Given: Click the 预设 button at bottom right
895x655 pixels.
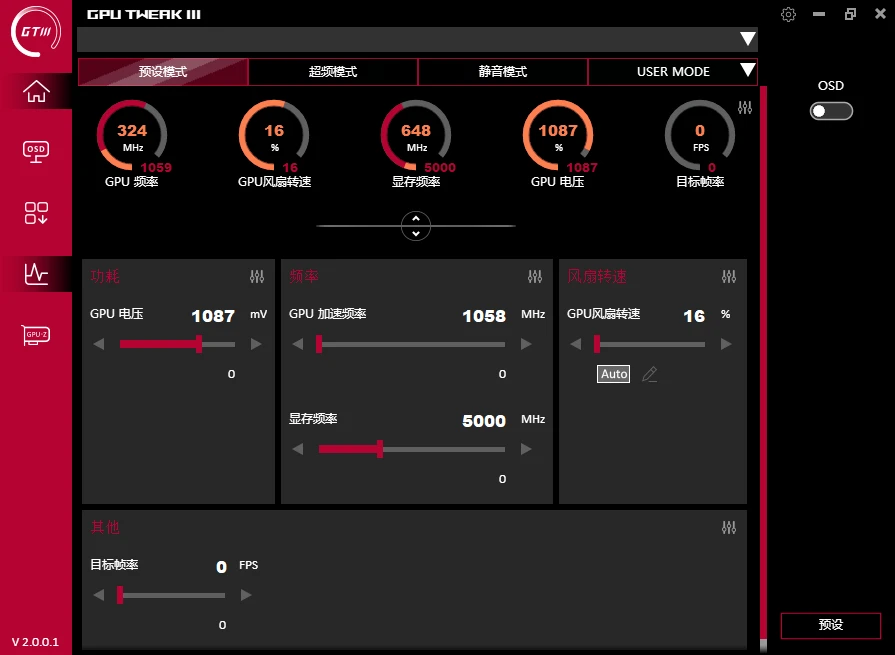Looking at the screenshot, I should pos(830,625).
